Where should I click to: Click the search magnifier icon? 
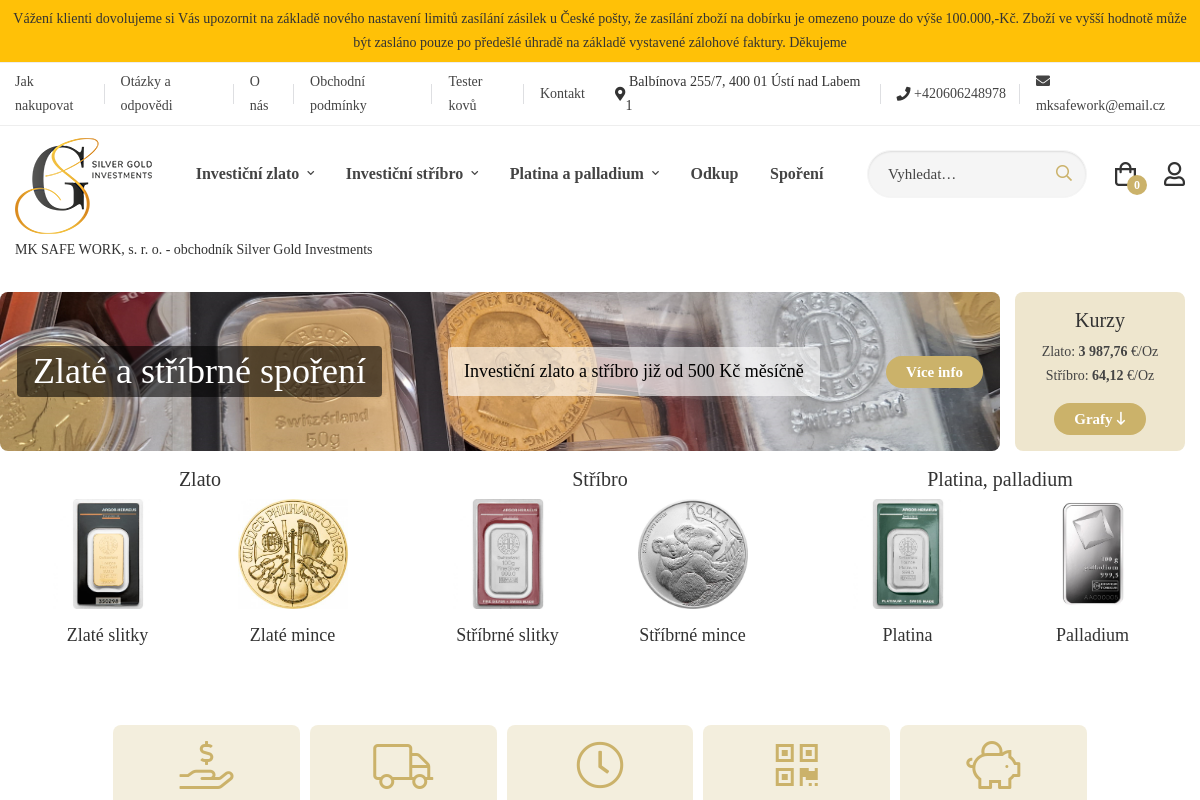coord(1064,173)
